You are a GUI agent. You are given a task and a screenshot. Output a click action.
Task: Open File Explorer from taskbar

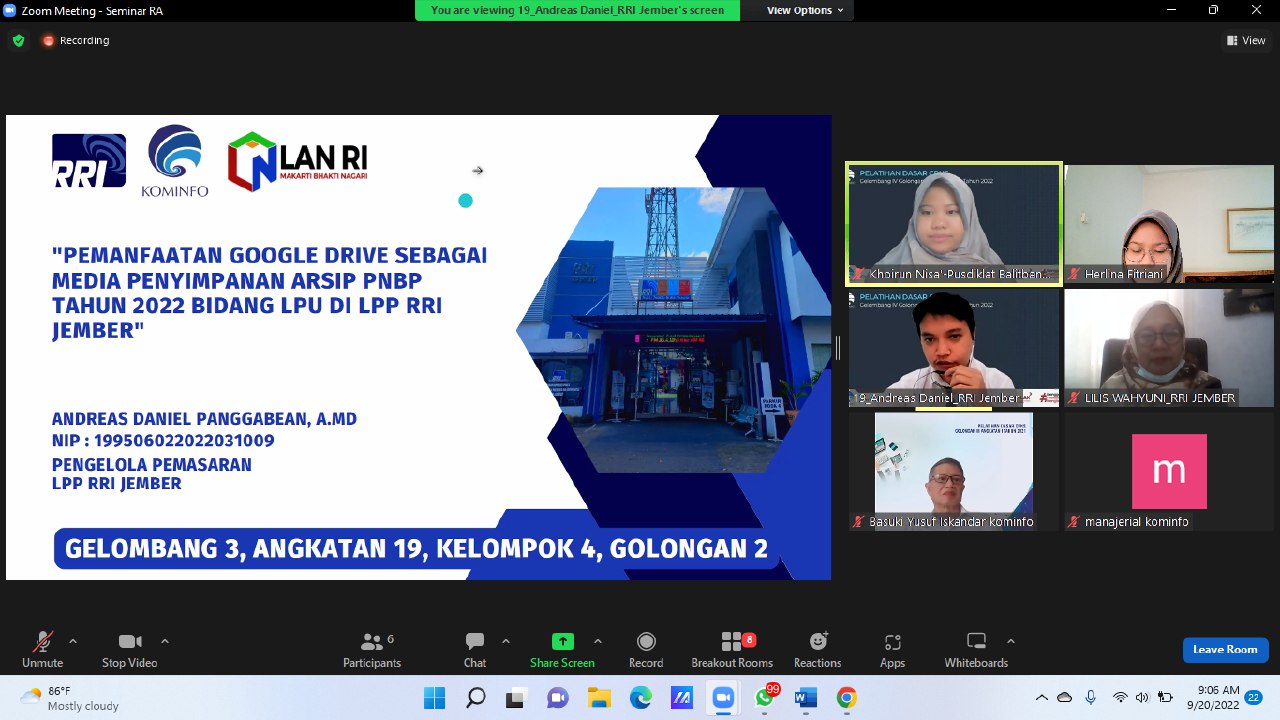click(599, 698)
